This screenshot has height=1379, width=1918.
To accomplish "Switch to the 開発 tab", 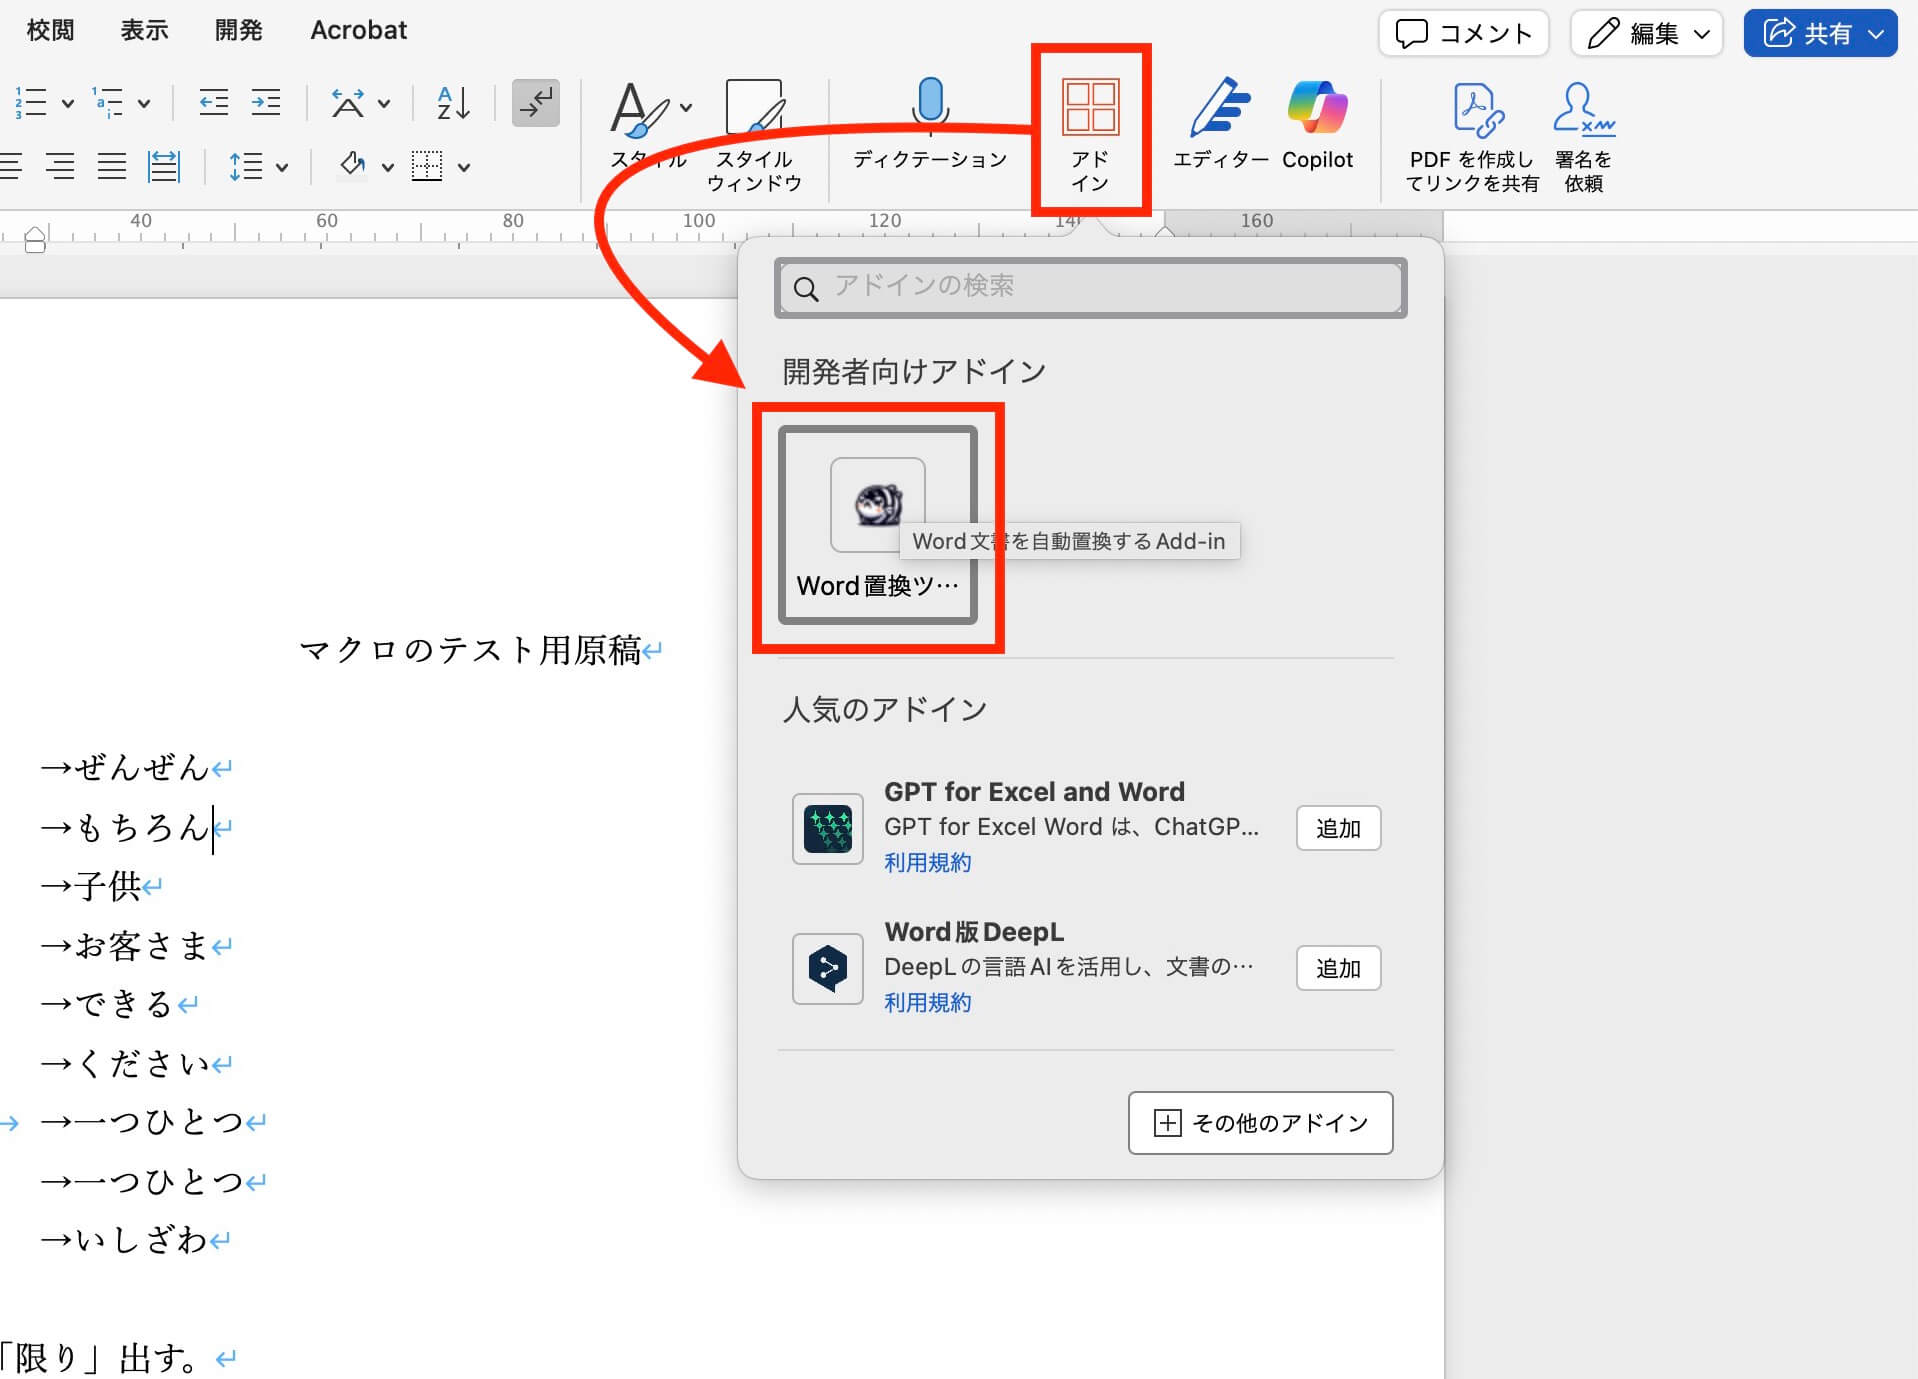I will click(x=239, y=30).
